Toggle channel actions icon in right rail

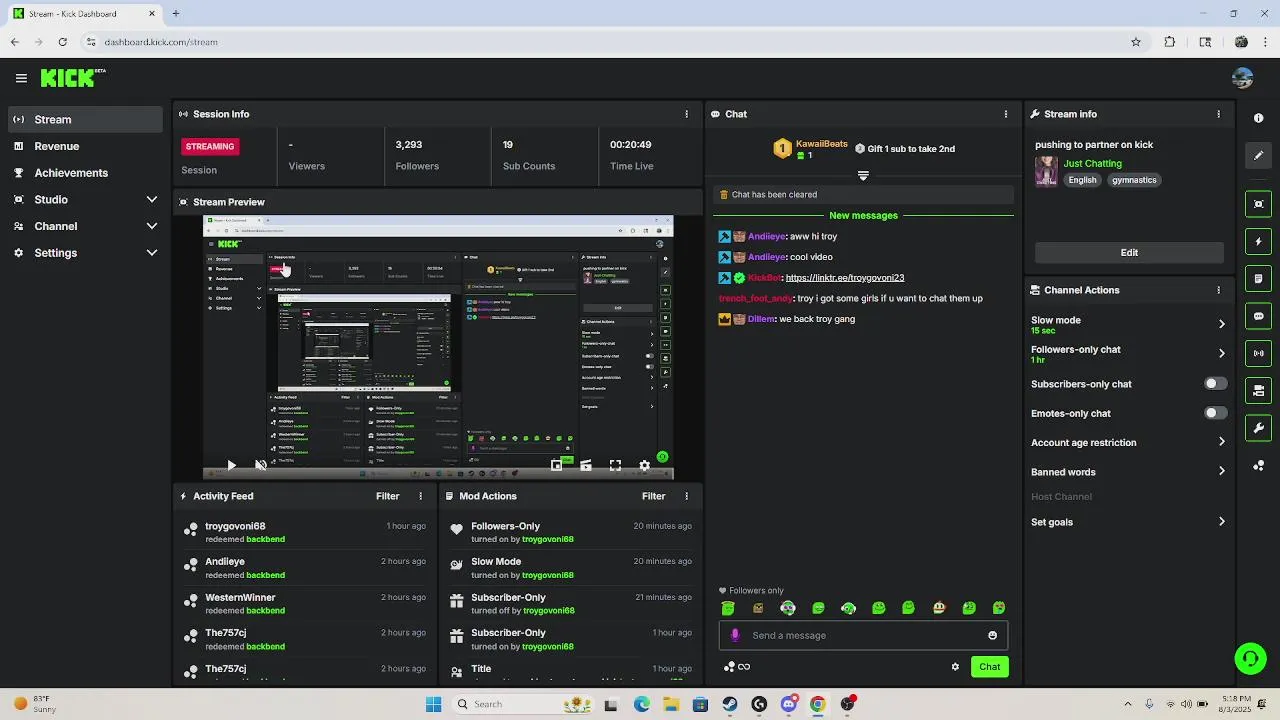[x=1258, y=390]
